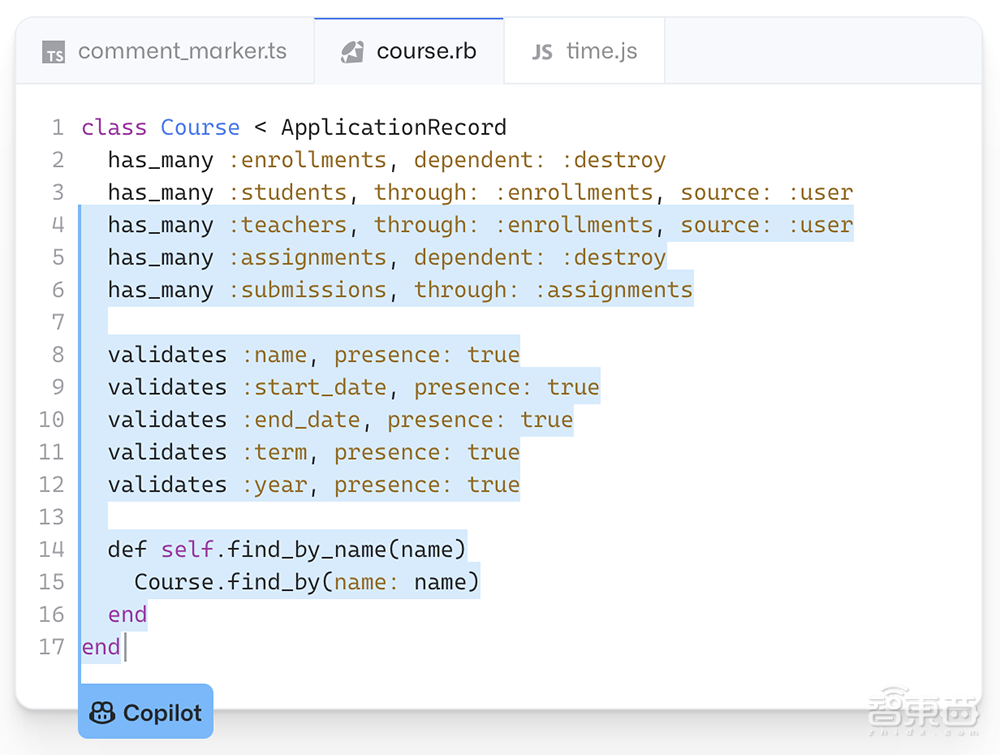Screen dimensions: 1000x755
Task: Click the Course class name on line 1
Action: click(200, 128)
